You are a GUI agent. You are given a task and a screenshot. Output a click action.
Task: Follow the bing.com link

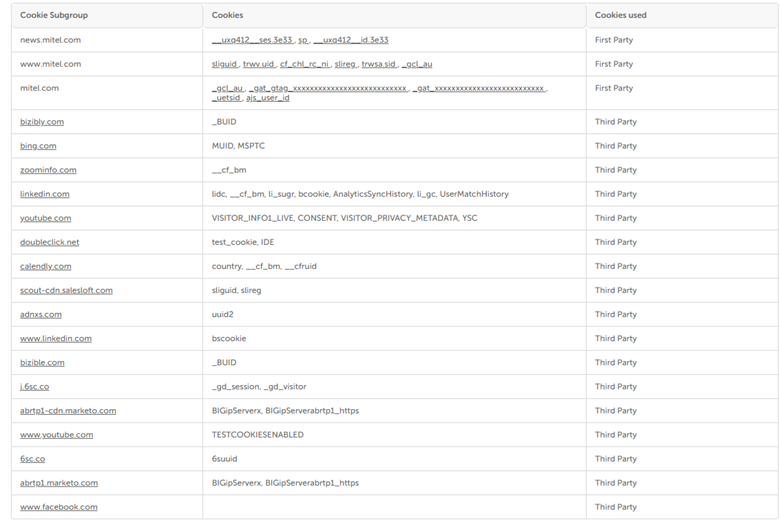tap(38, 146)
